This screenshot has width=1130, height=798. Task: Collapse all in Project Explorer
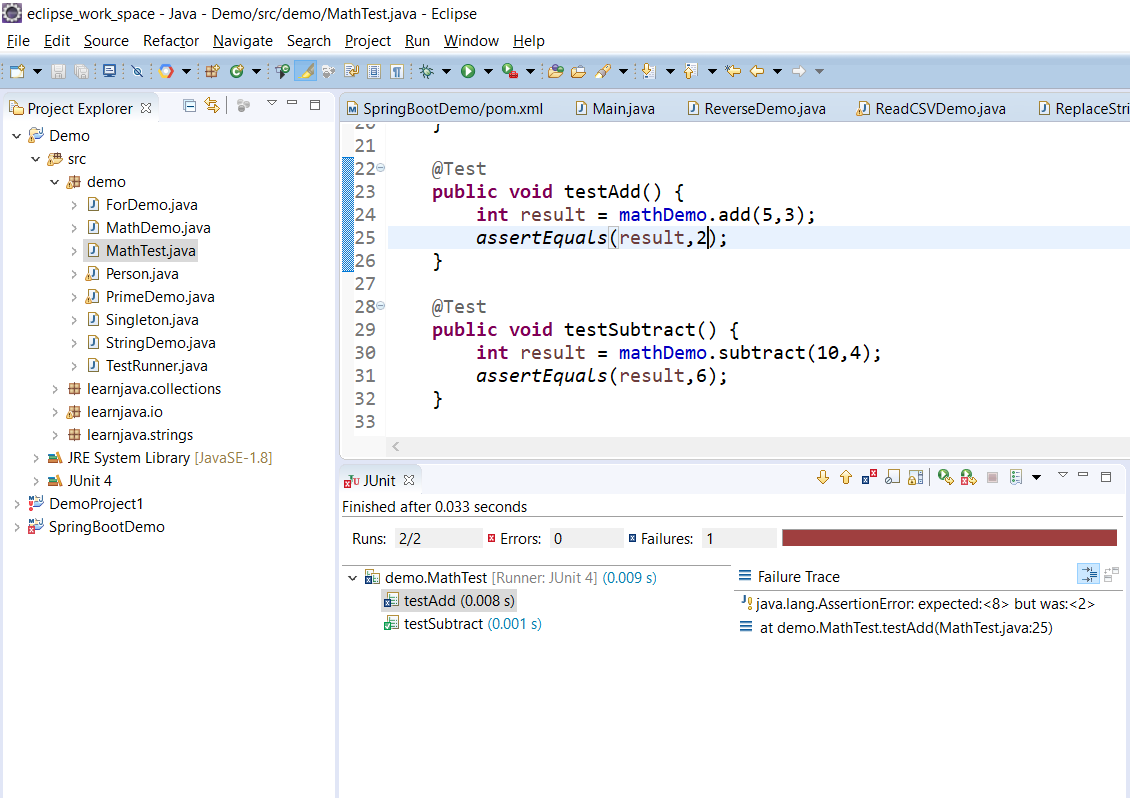coord(190,106)
